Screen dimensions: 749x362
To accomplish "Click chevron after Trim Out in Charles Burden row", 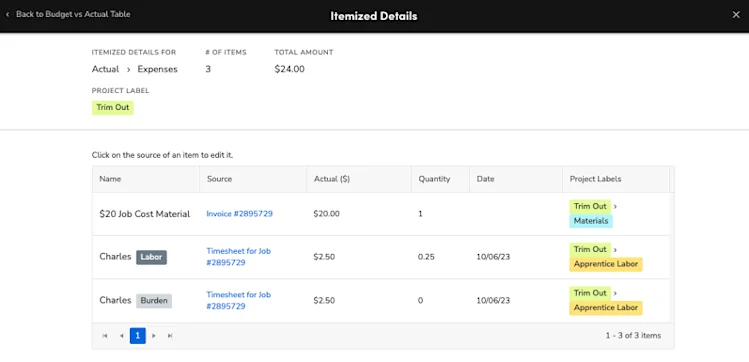I will (x=615, y=293).
